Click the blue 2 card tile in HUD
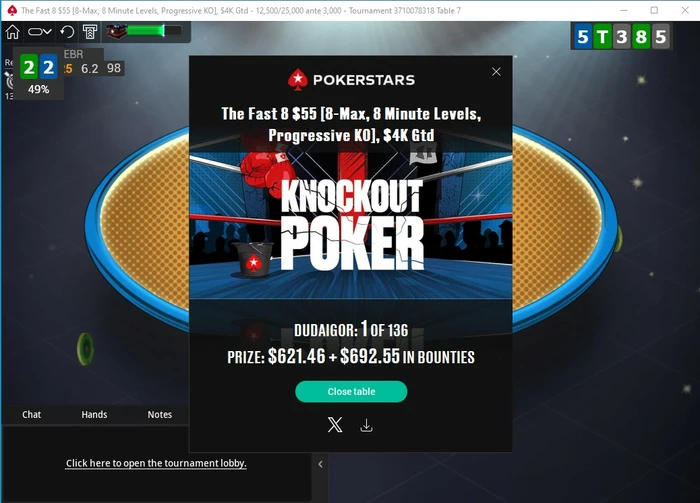 point(49,67)
